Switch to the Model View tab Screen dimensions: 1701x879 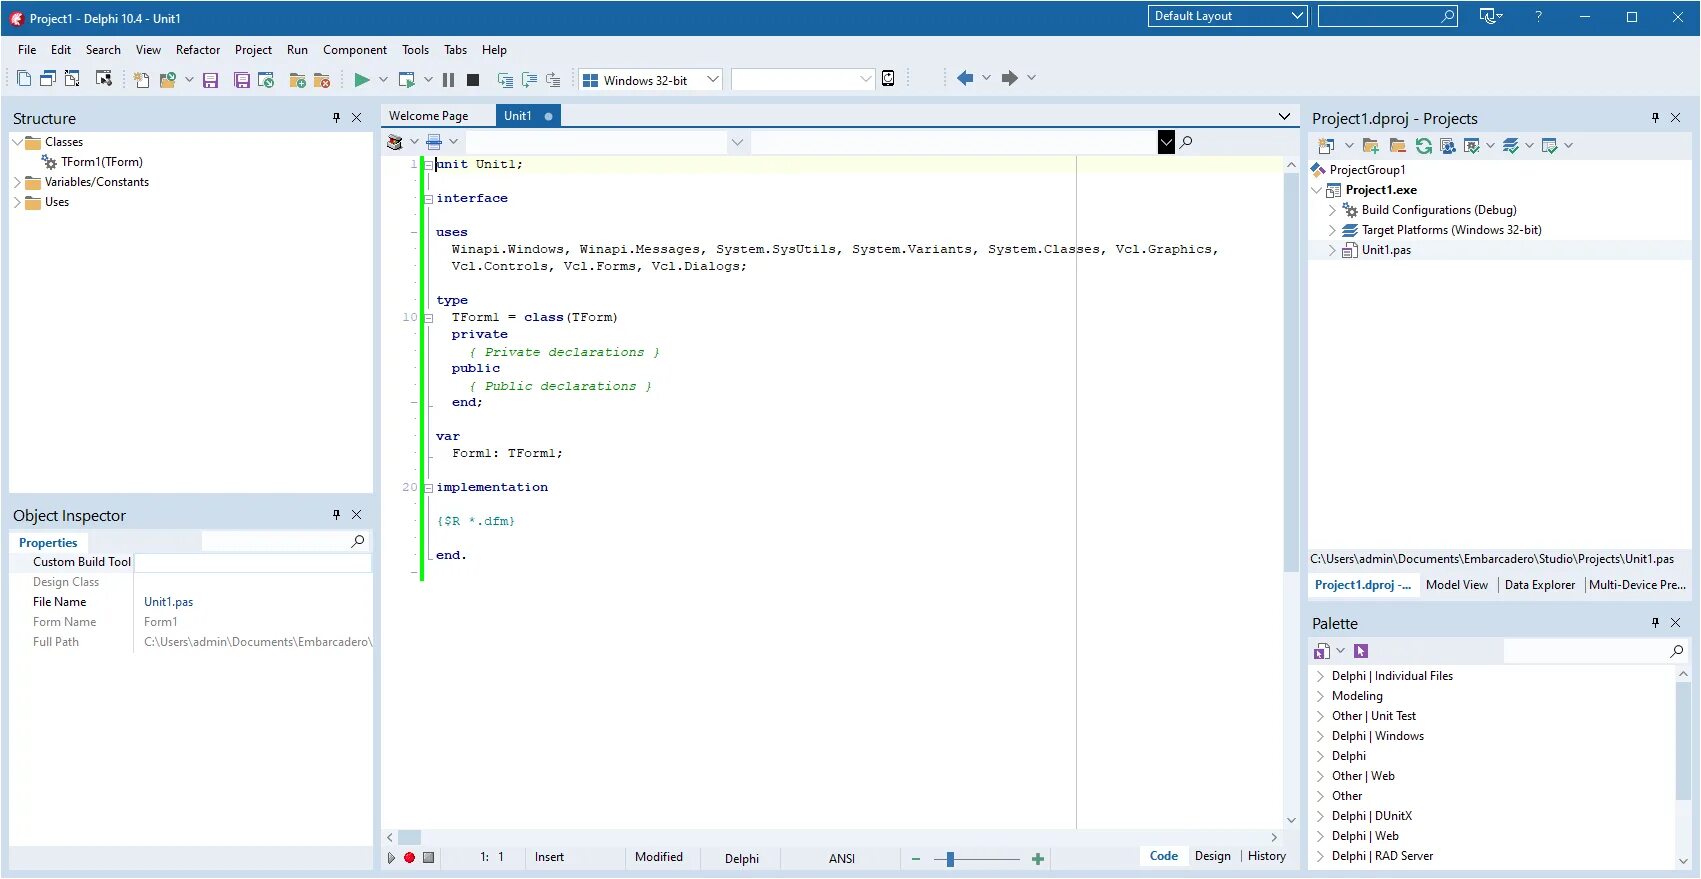click(x=1456, y=585)
